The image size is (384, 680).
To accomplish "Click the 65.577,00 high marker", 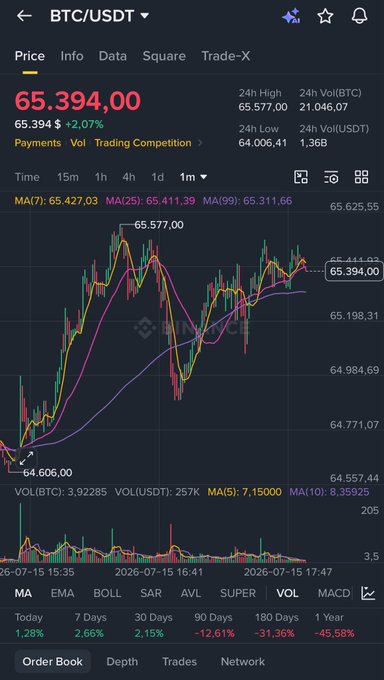I will click(x=159, y=225).
